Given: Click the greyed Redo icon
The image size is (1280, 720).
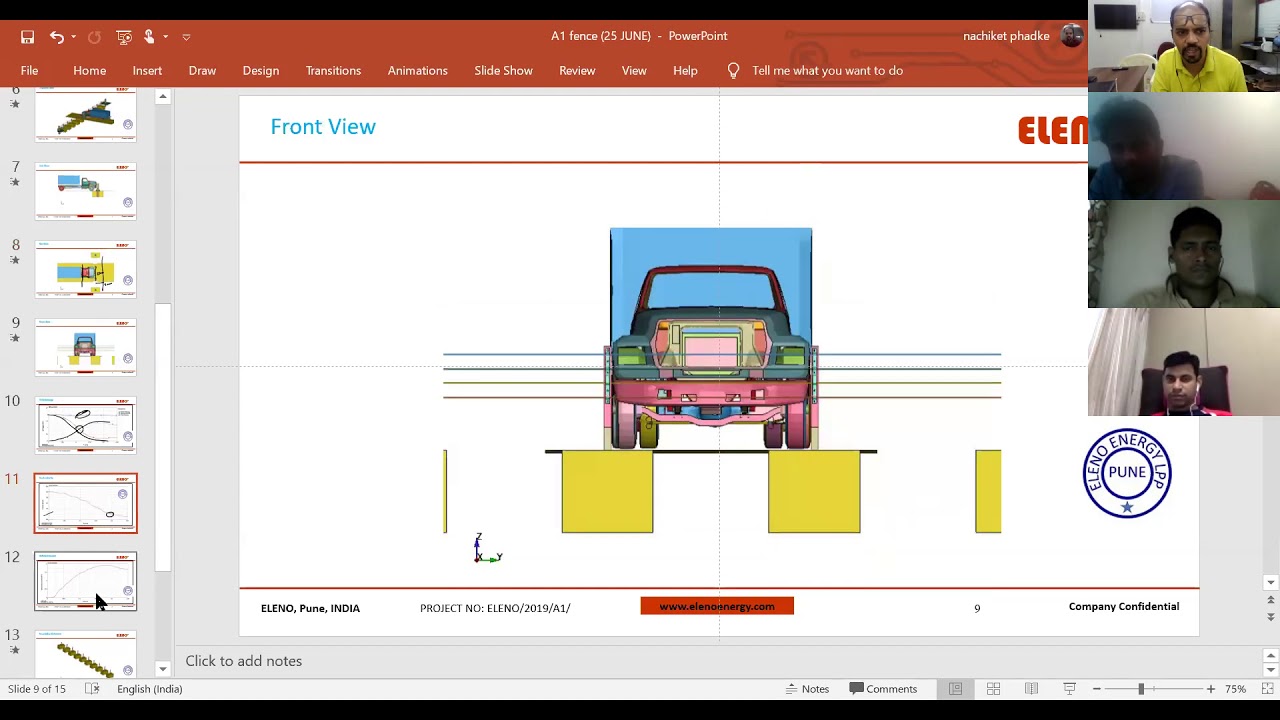Looking at the screenshot, I should (94, 37).
